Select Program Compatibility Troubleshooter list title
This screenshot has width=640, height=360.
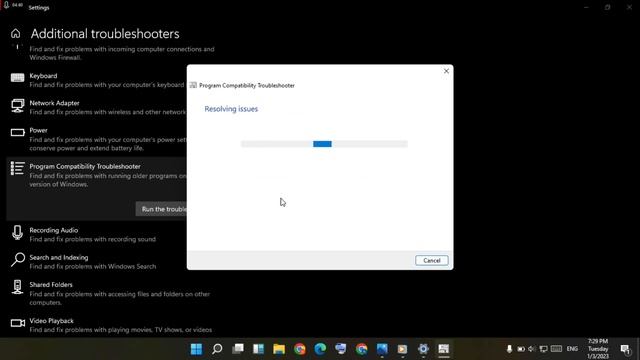[85, 166]
